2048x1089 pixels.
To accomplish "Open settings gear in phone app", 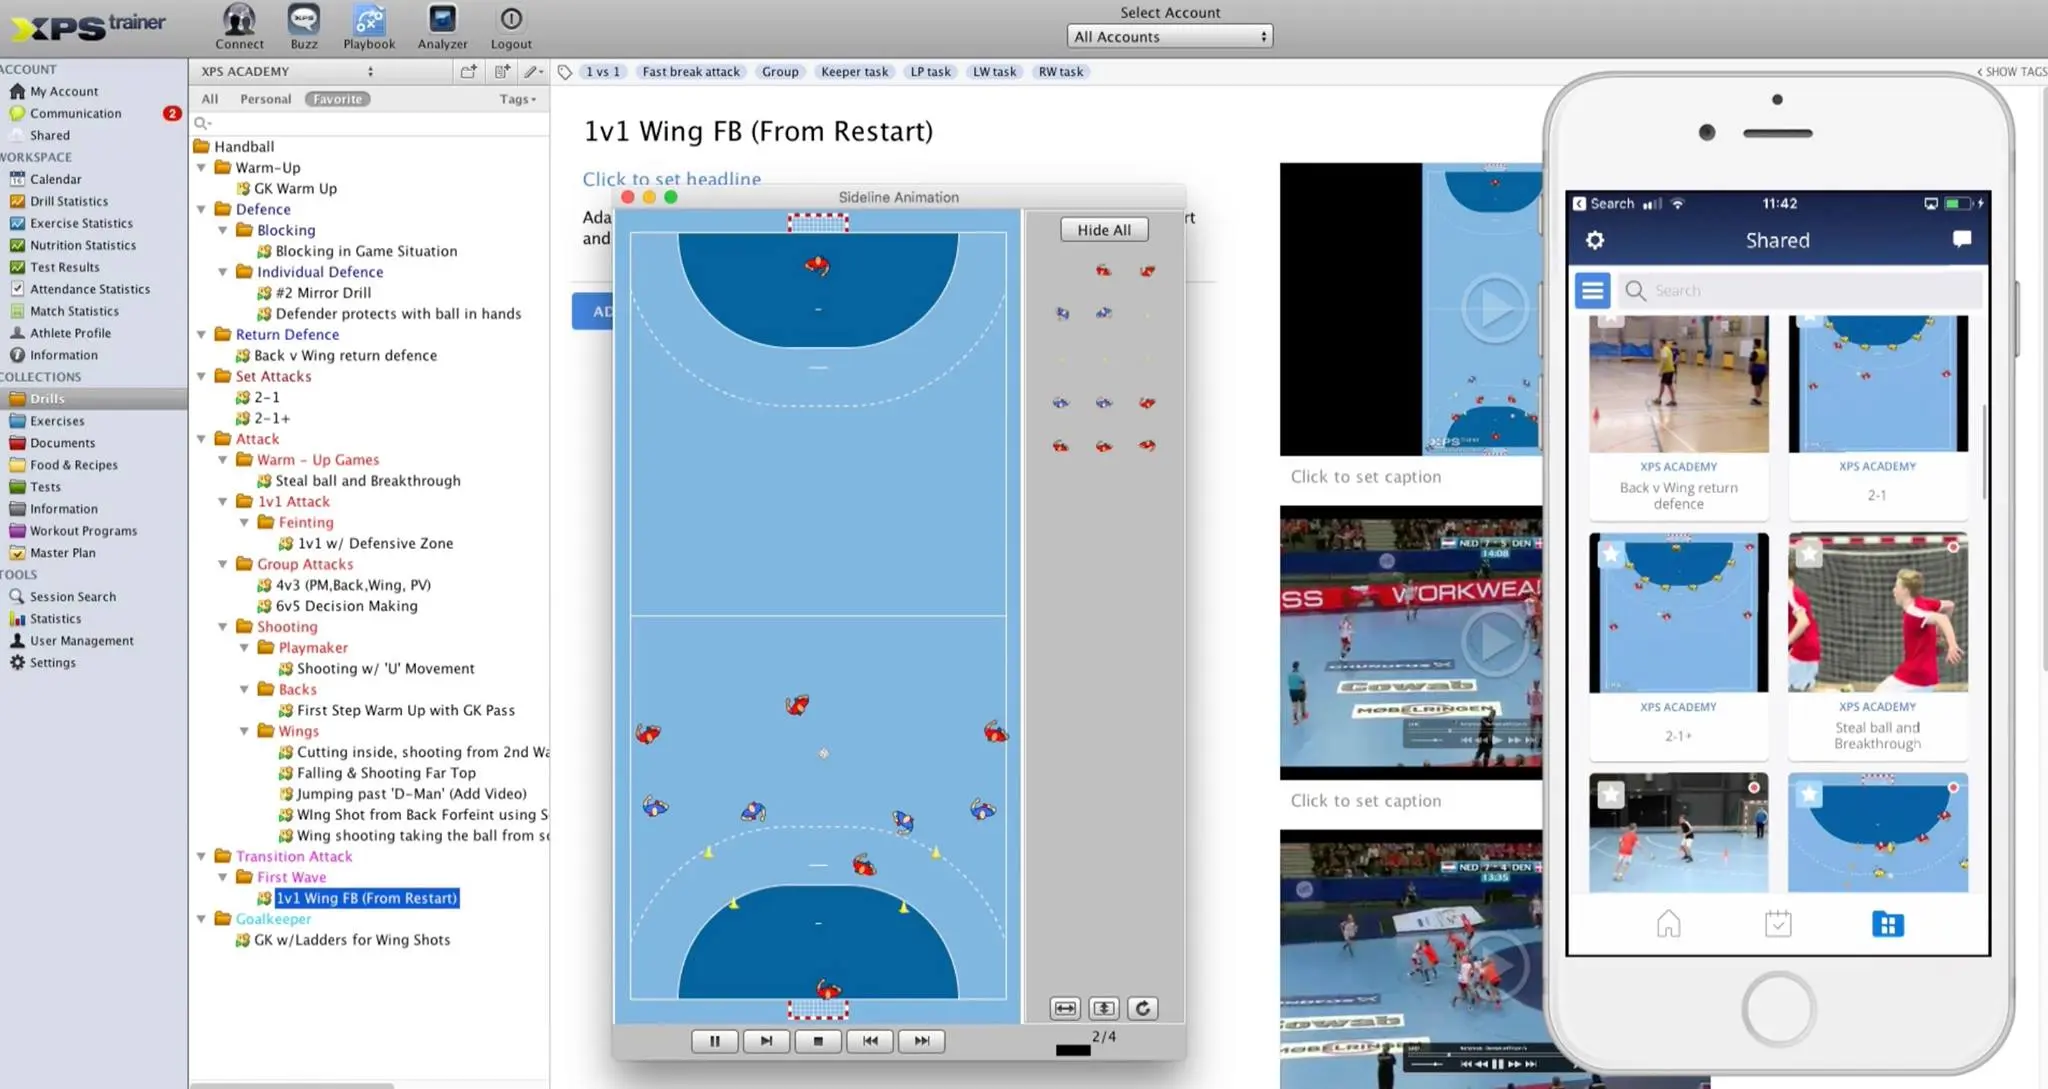I will tap(1595, 240).
